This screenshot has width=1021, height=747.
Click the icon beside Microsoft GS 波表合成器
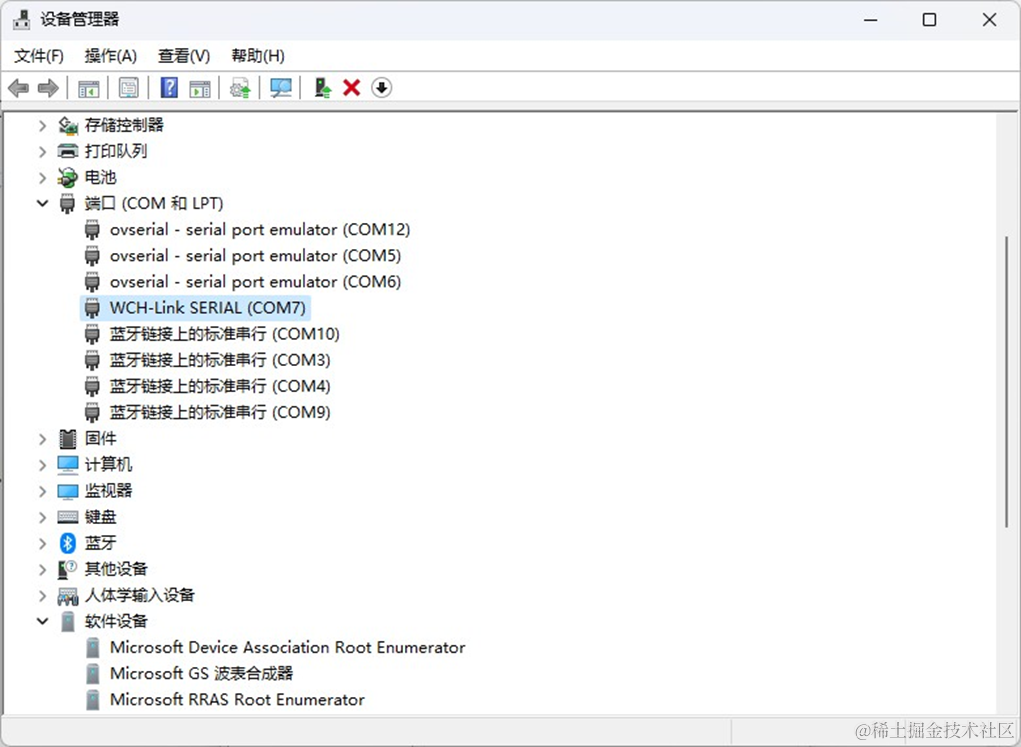[93, 673]
